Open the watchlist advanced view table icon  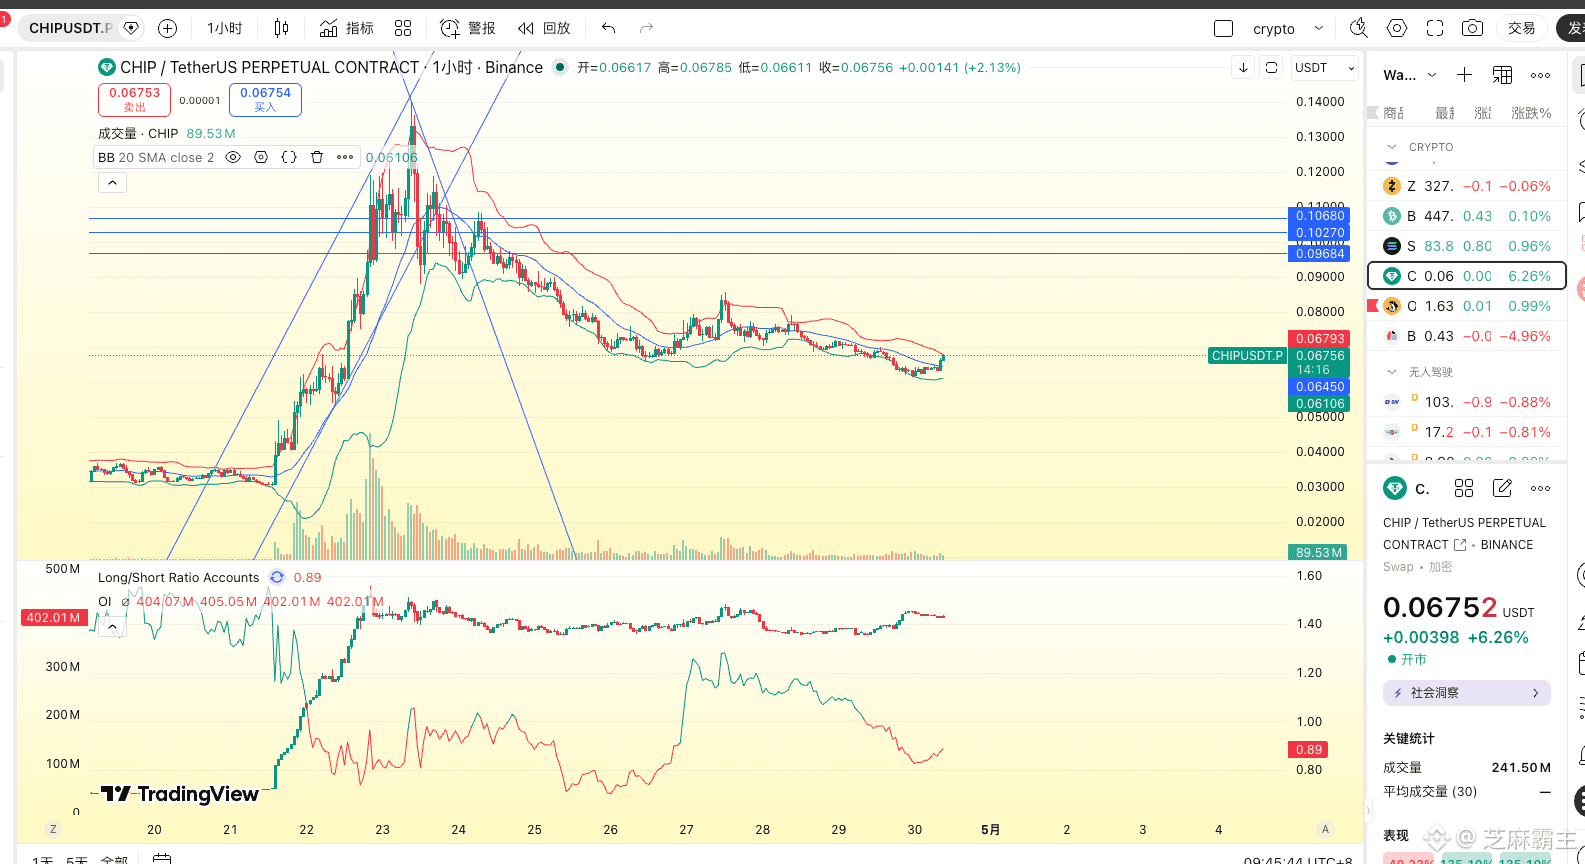click(x=1502, y=75)
